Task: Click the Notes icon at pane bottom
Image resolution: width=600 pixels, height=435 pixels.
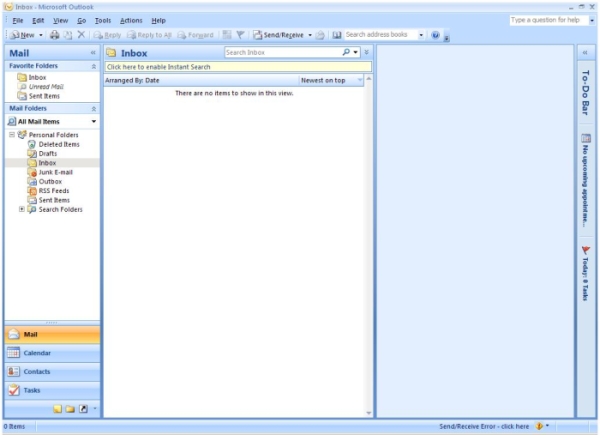Action: click(57, 409)
